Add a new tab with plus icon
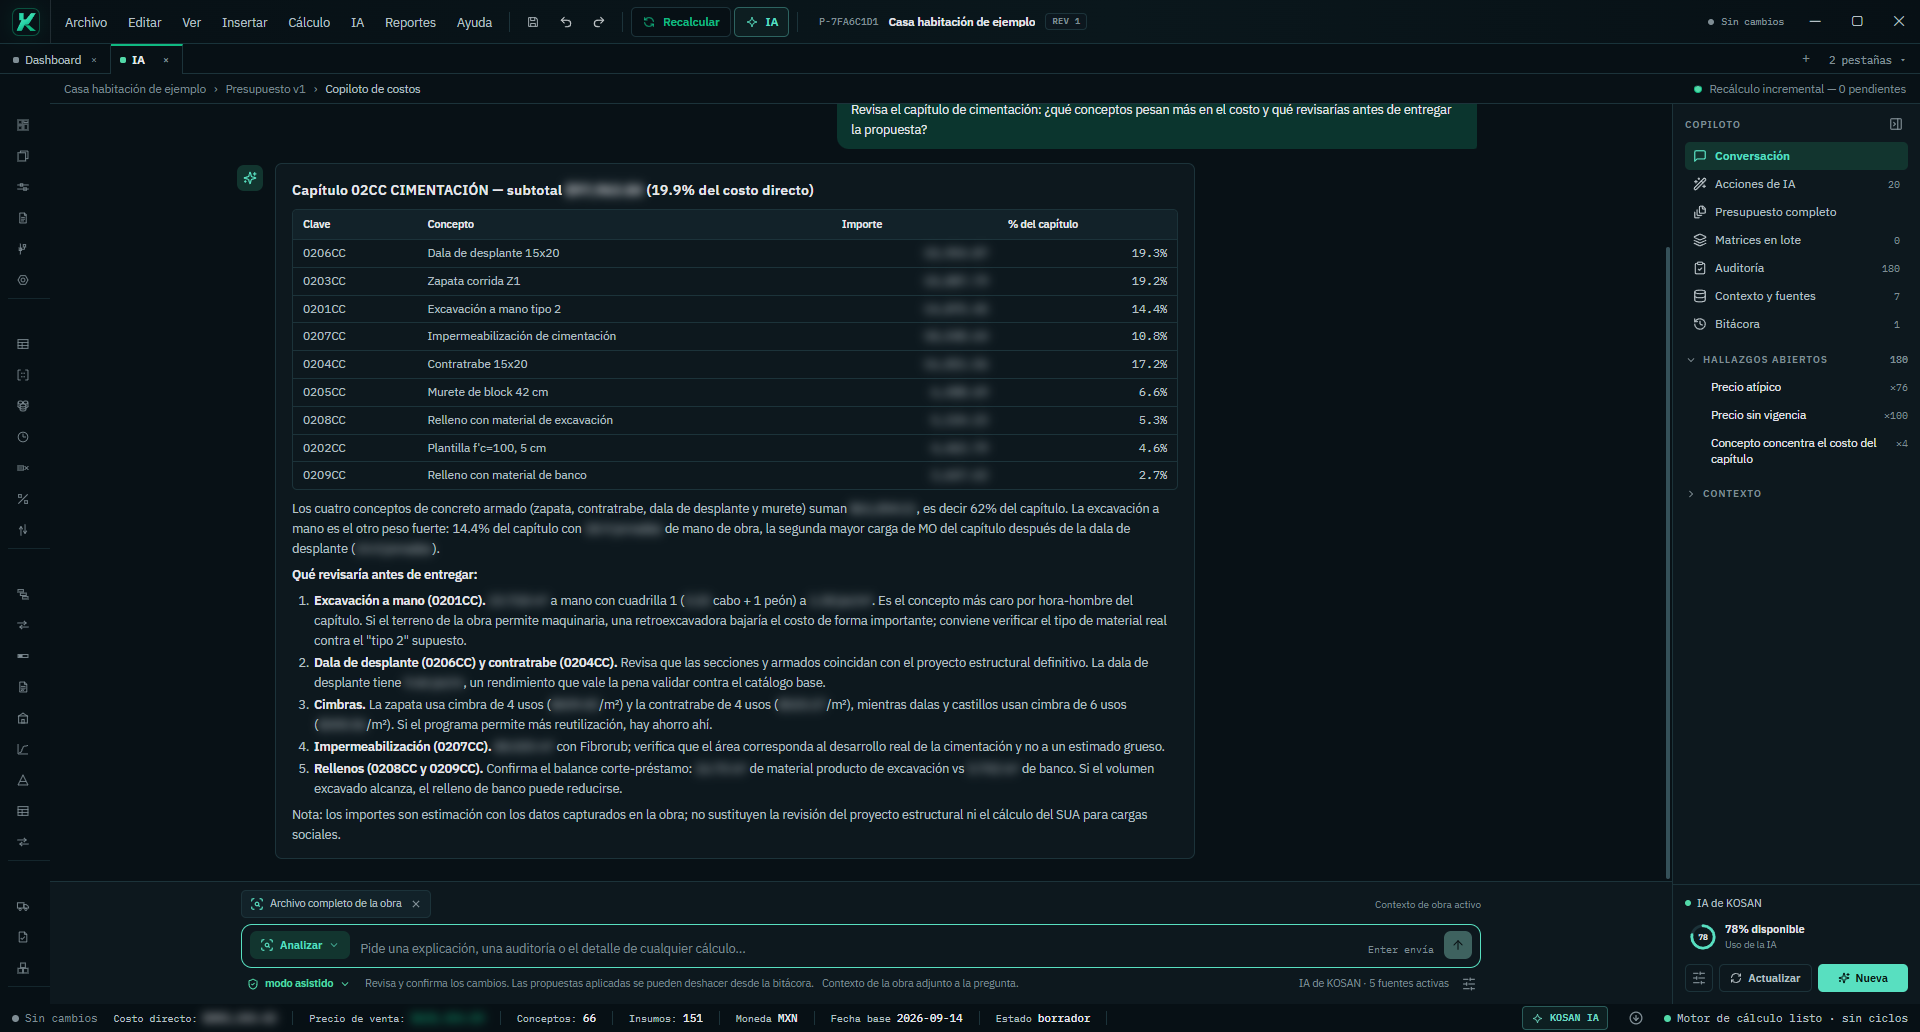This screenshot has width=1920, height=1032. point(1806,60)
